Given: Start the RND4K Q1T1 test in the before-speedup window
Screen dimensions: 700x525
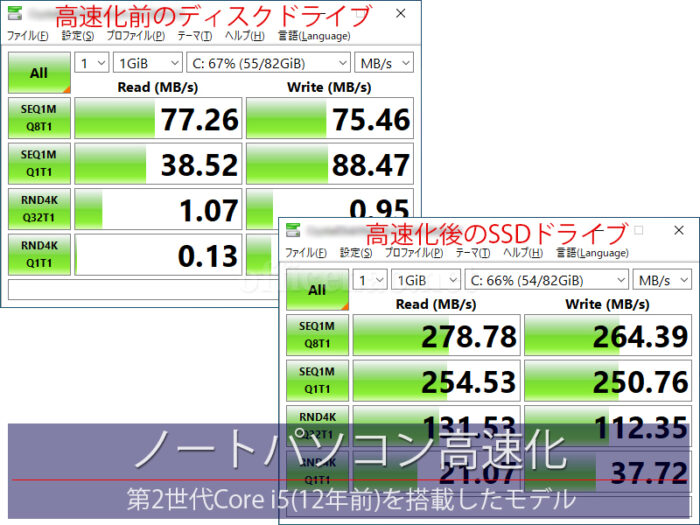Looking at the screenshot, I should pos(39,254).
